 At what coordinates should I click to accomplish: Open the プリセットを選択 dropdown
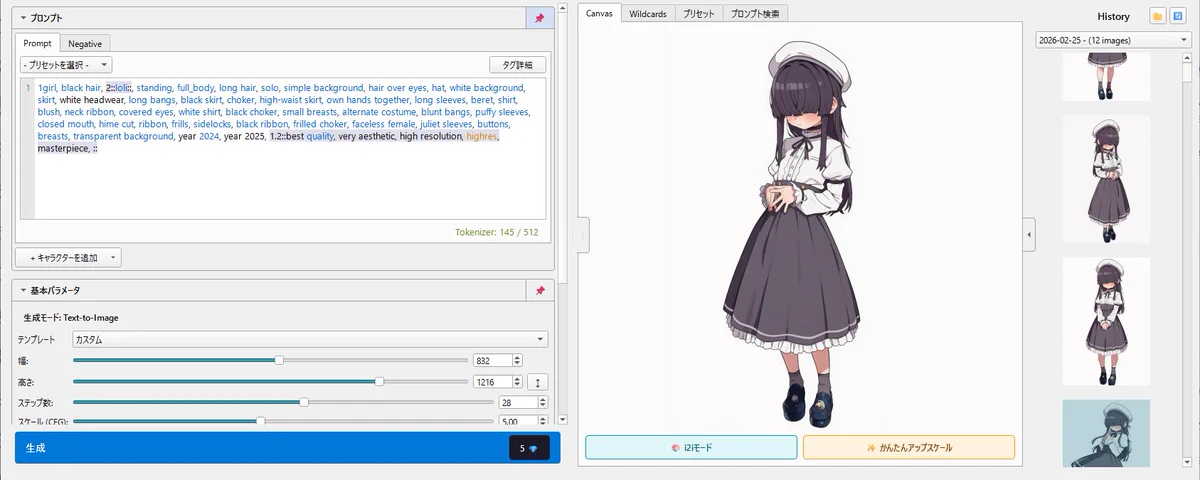pyautogui.click(x=67, y=65)
